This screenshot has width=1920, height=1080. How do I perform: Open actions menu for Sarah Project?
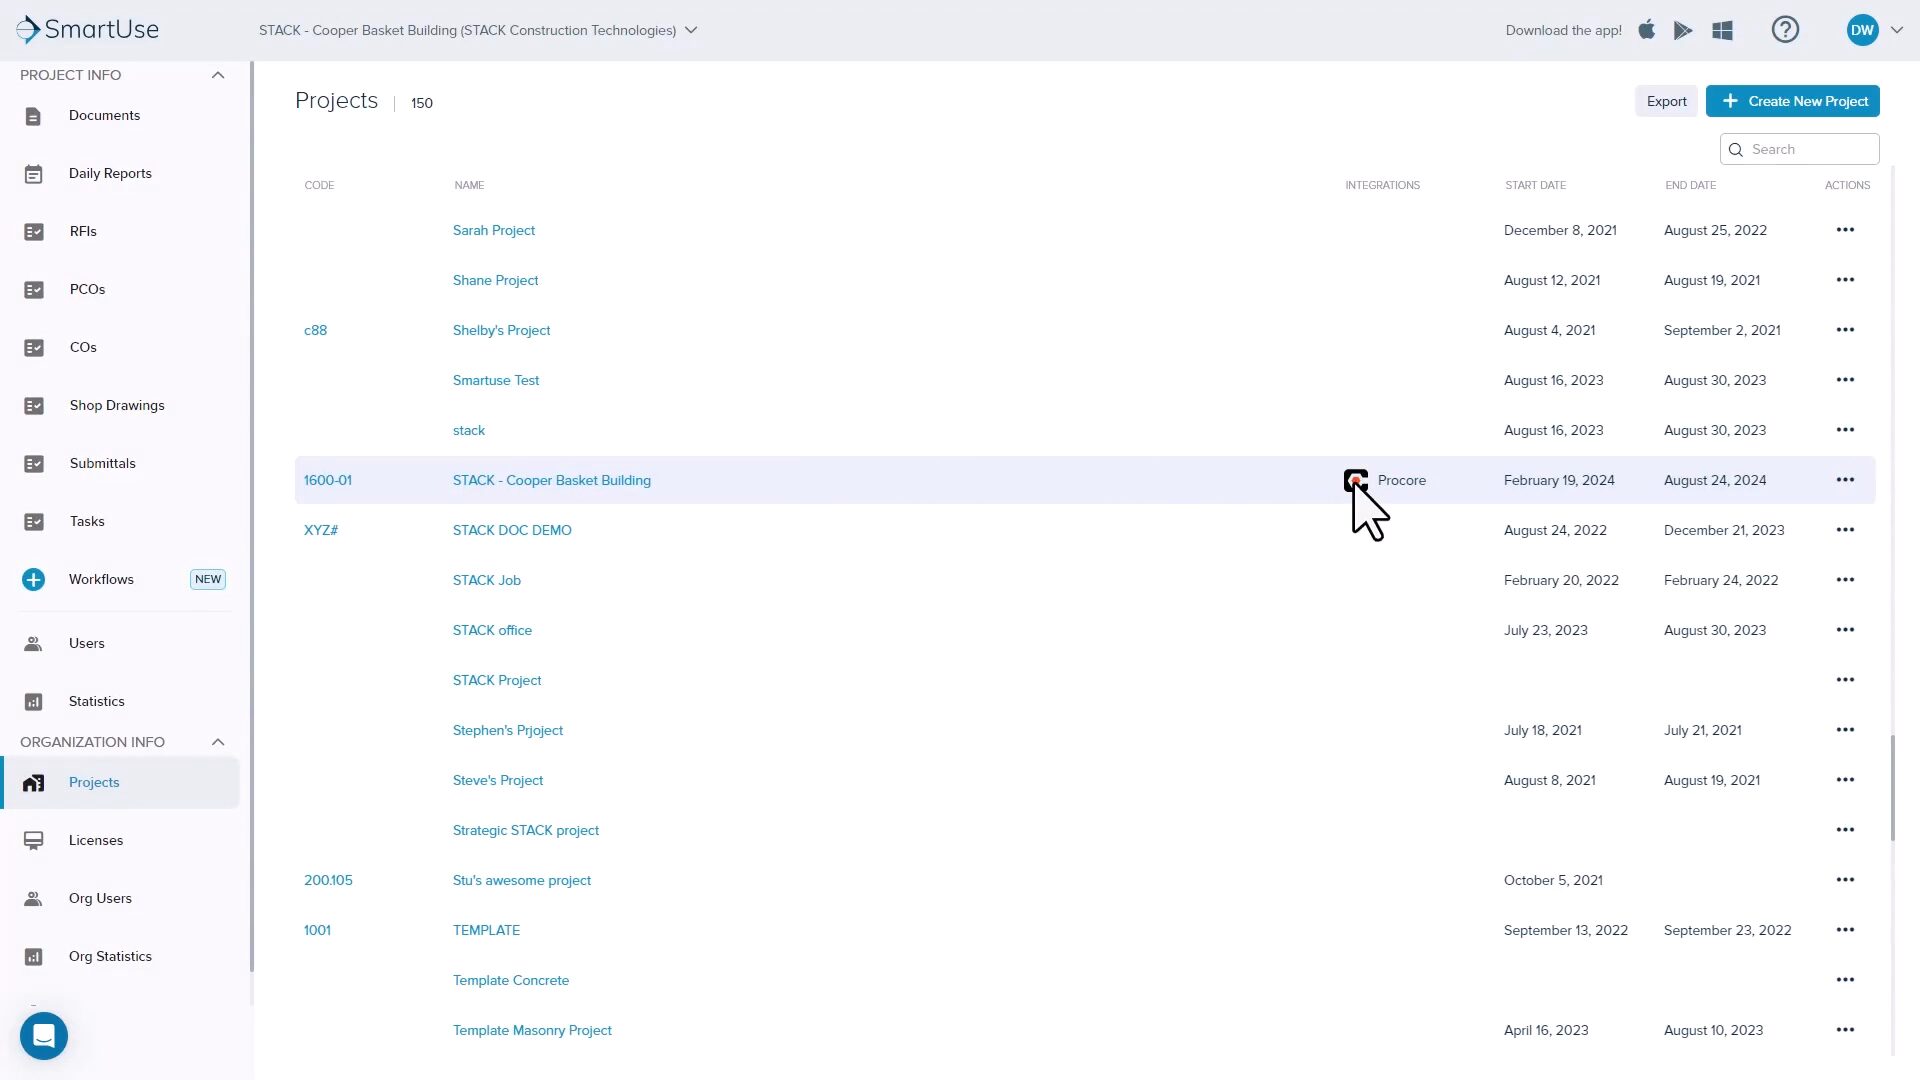(1845, 230)
